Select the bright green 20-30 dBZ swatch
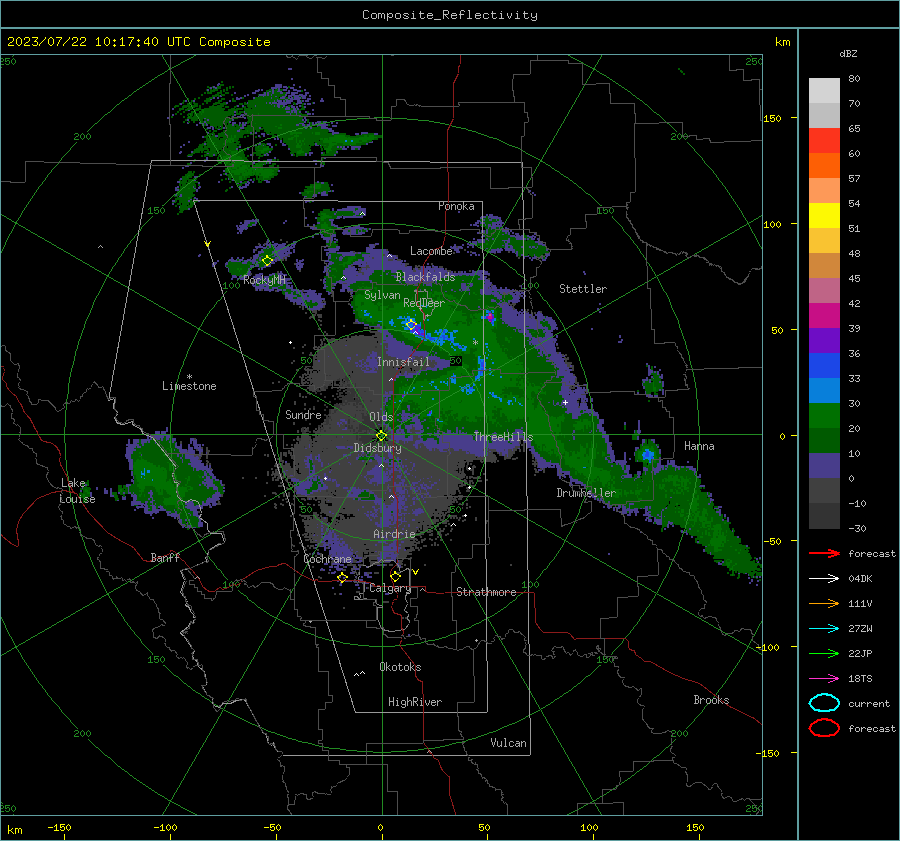This screenshot has width=900, height=841. pyautogui.click(x=824, y=415)
